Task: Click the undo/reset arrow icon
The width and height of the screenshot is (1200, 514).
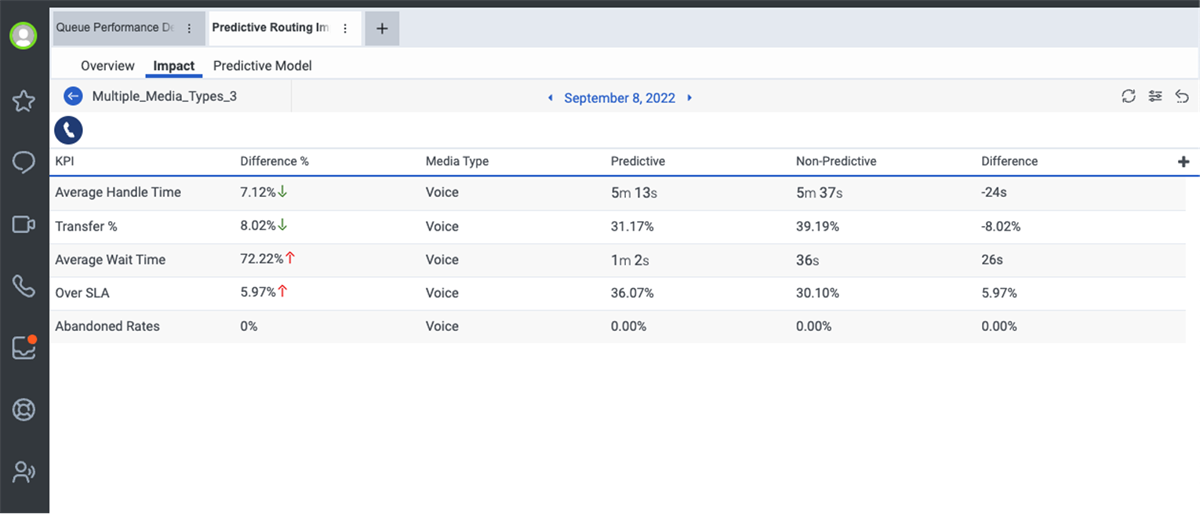Action: point(1182,97)
